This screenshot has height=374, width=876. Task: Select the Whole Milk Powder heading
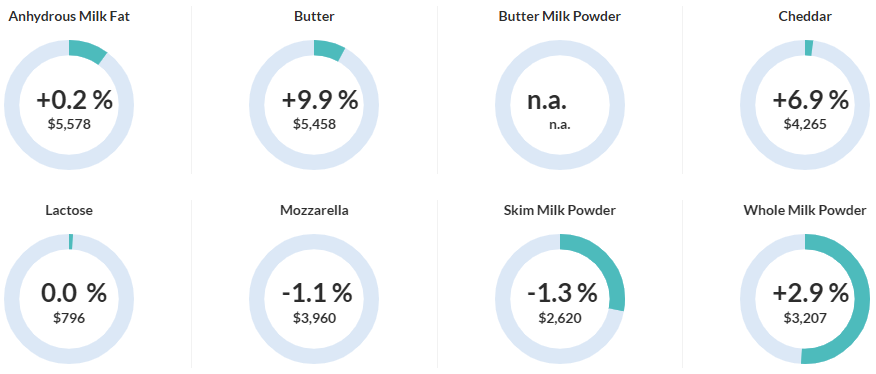805,211
